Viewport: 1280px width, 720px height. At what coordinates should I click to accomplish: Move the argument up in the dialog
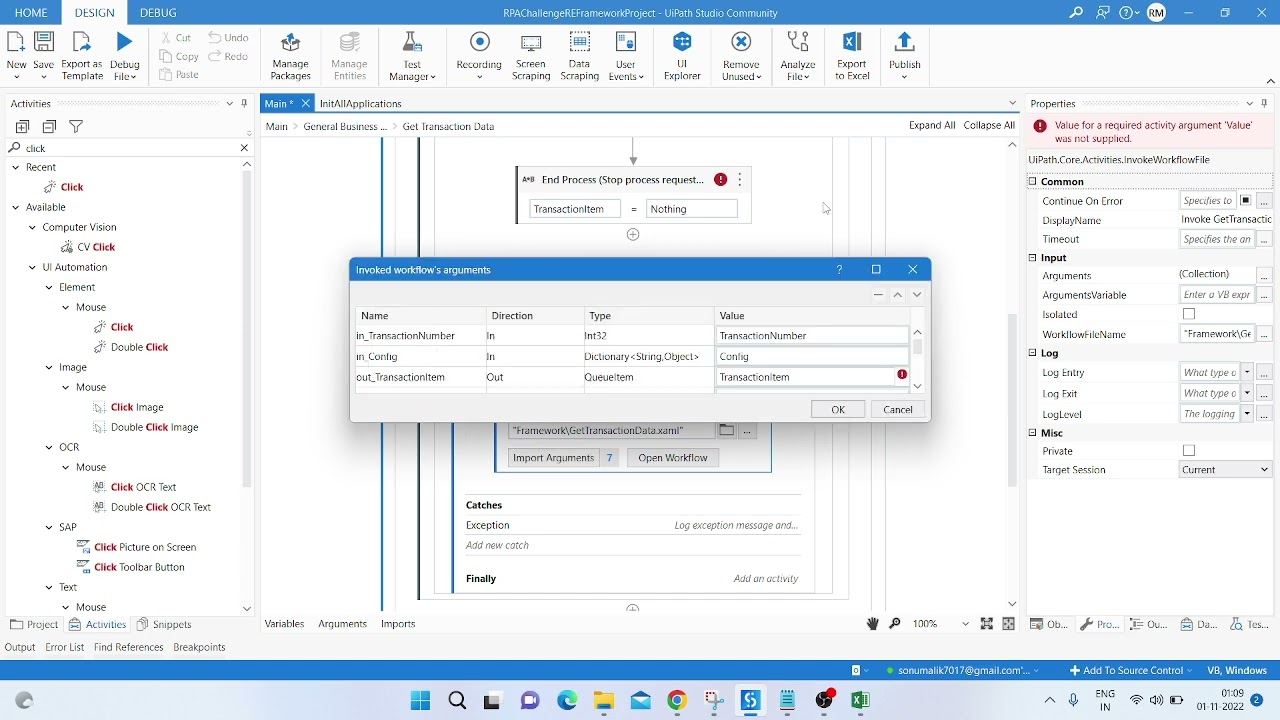(897, 295)
